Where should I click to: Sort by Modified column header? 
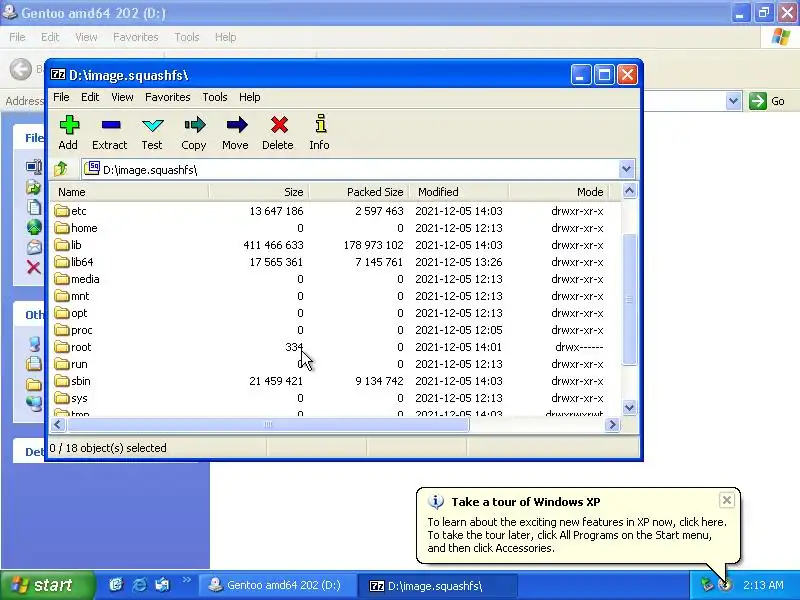click(459, 192)
